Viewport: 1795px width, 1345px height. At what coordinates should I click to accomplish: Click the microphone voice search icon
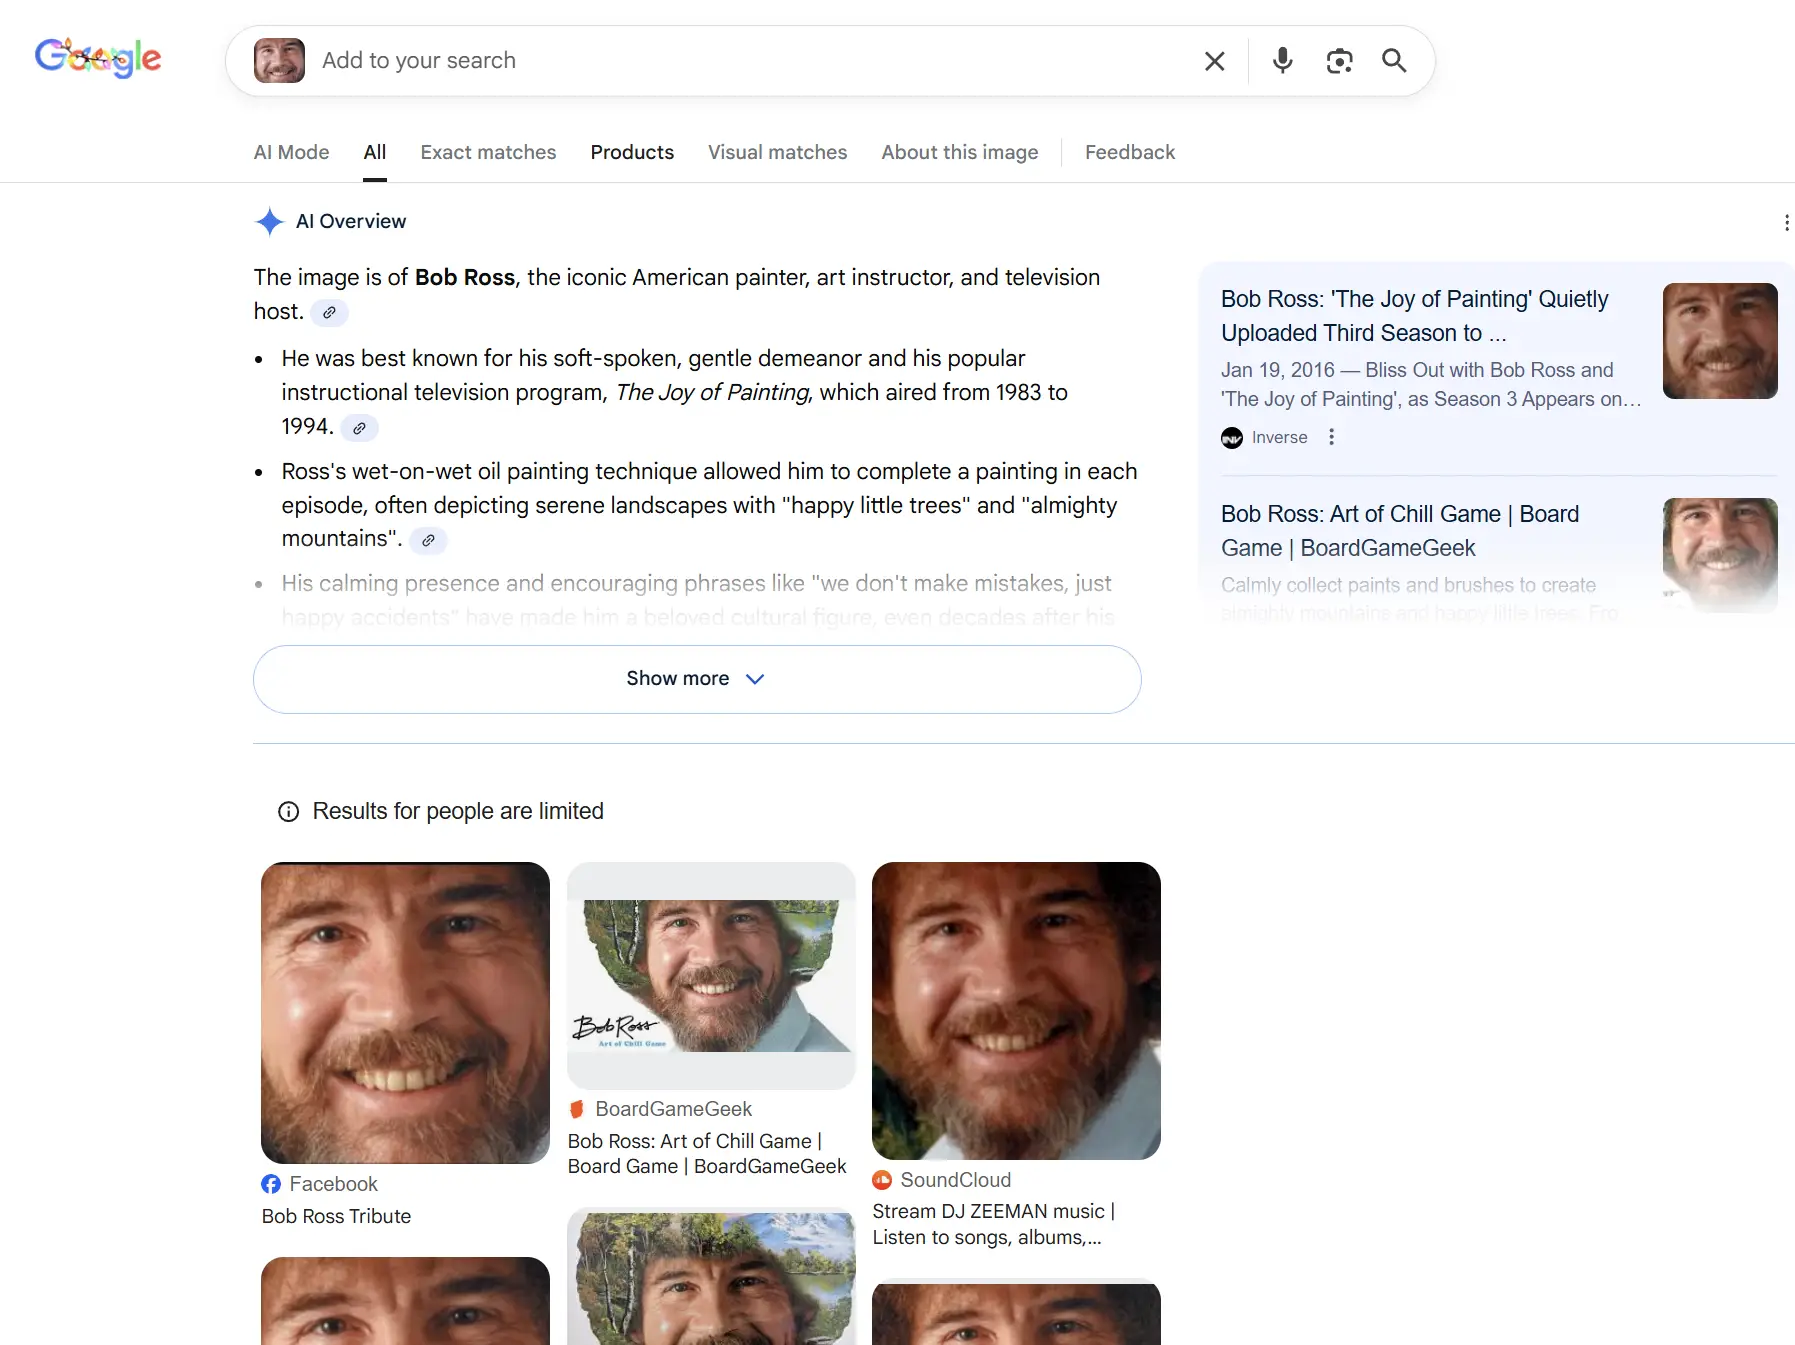click(x=1282, y=61)
